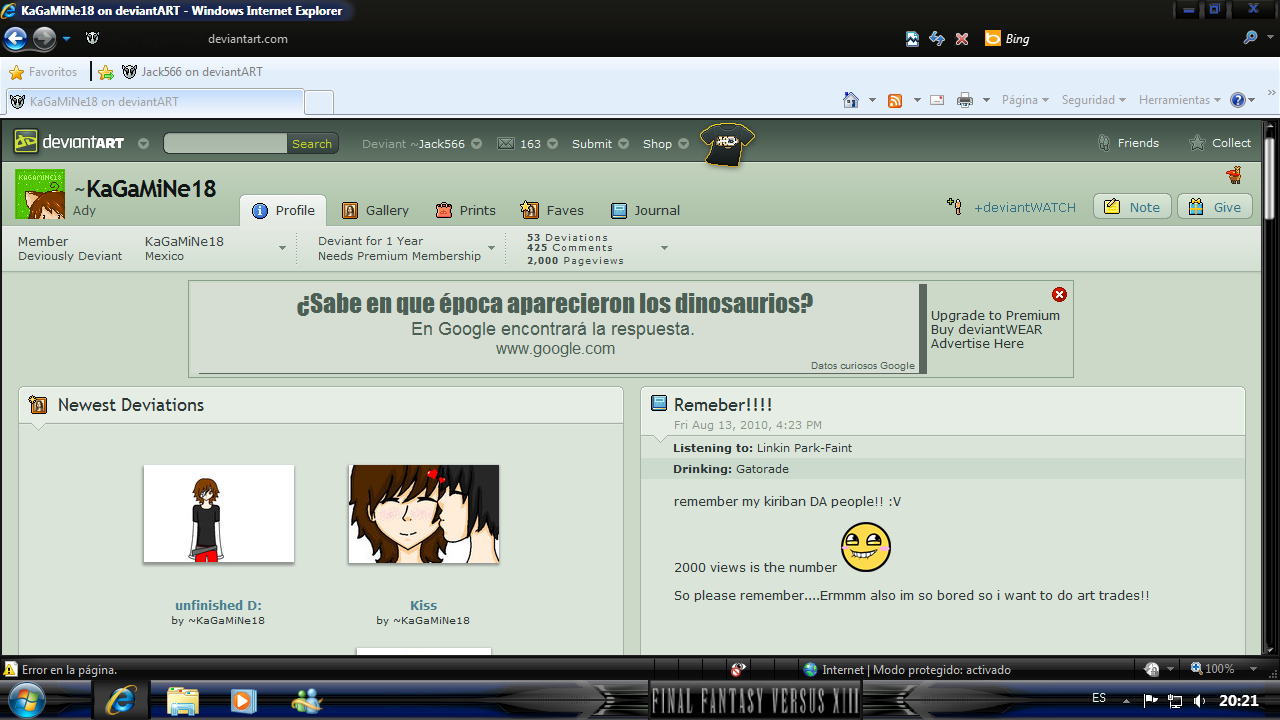This screenshot has height=720, width=1280.
Task: Switch to the Profile tab
Action: pos(283,210)
